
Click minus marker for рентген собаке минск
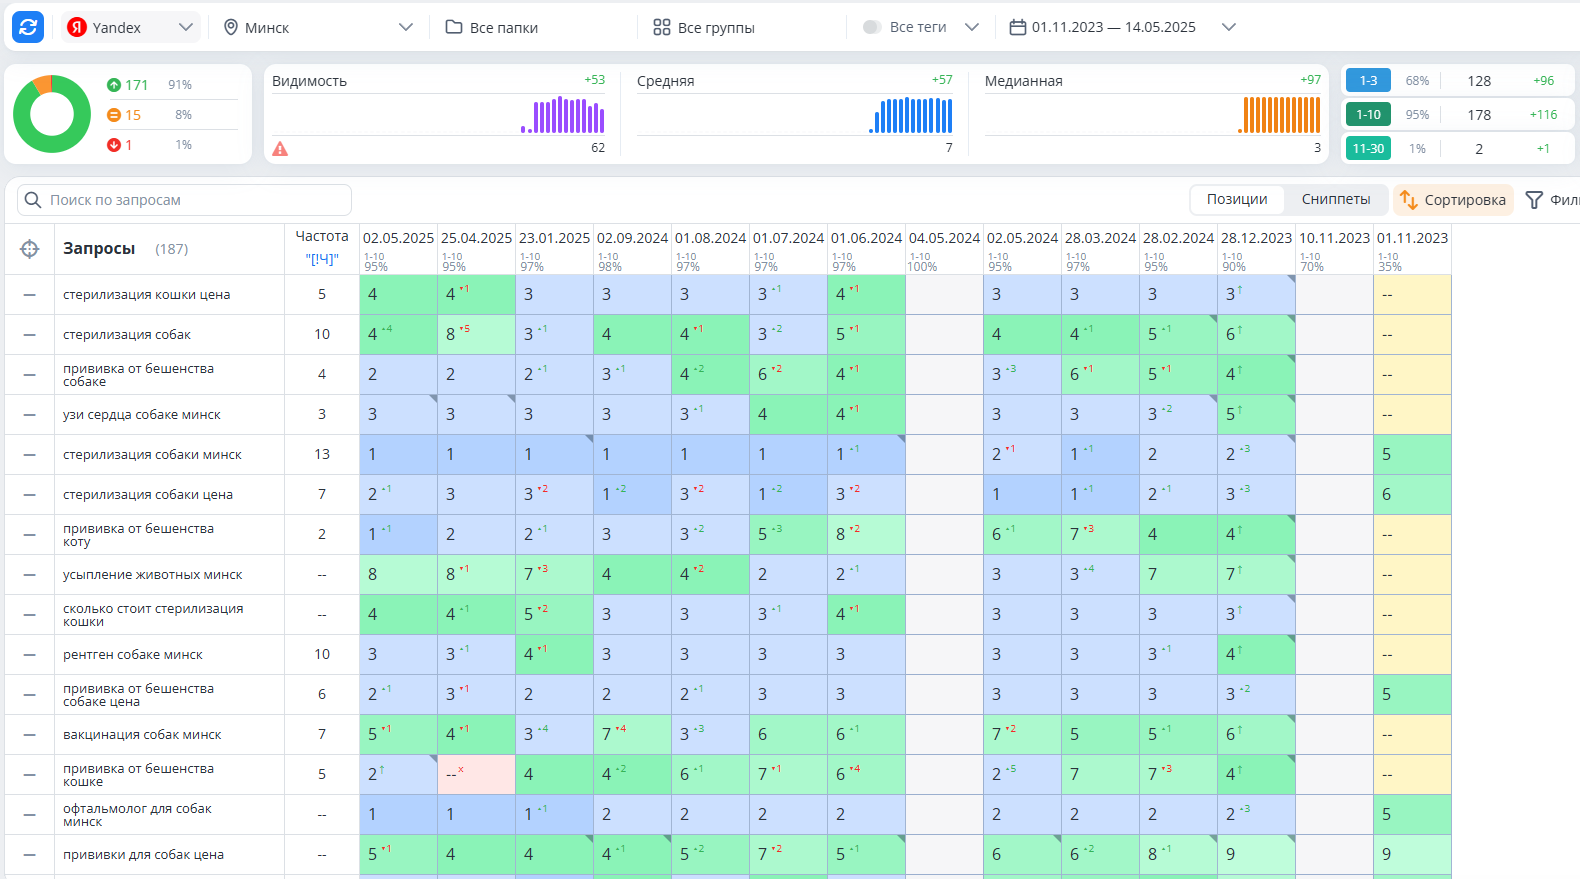click(x=30, y=655)
